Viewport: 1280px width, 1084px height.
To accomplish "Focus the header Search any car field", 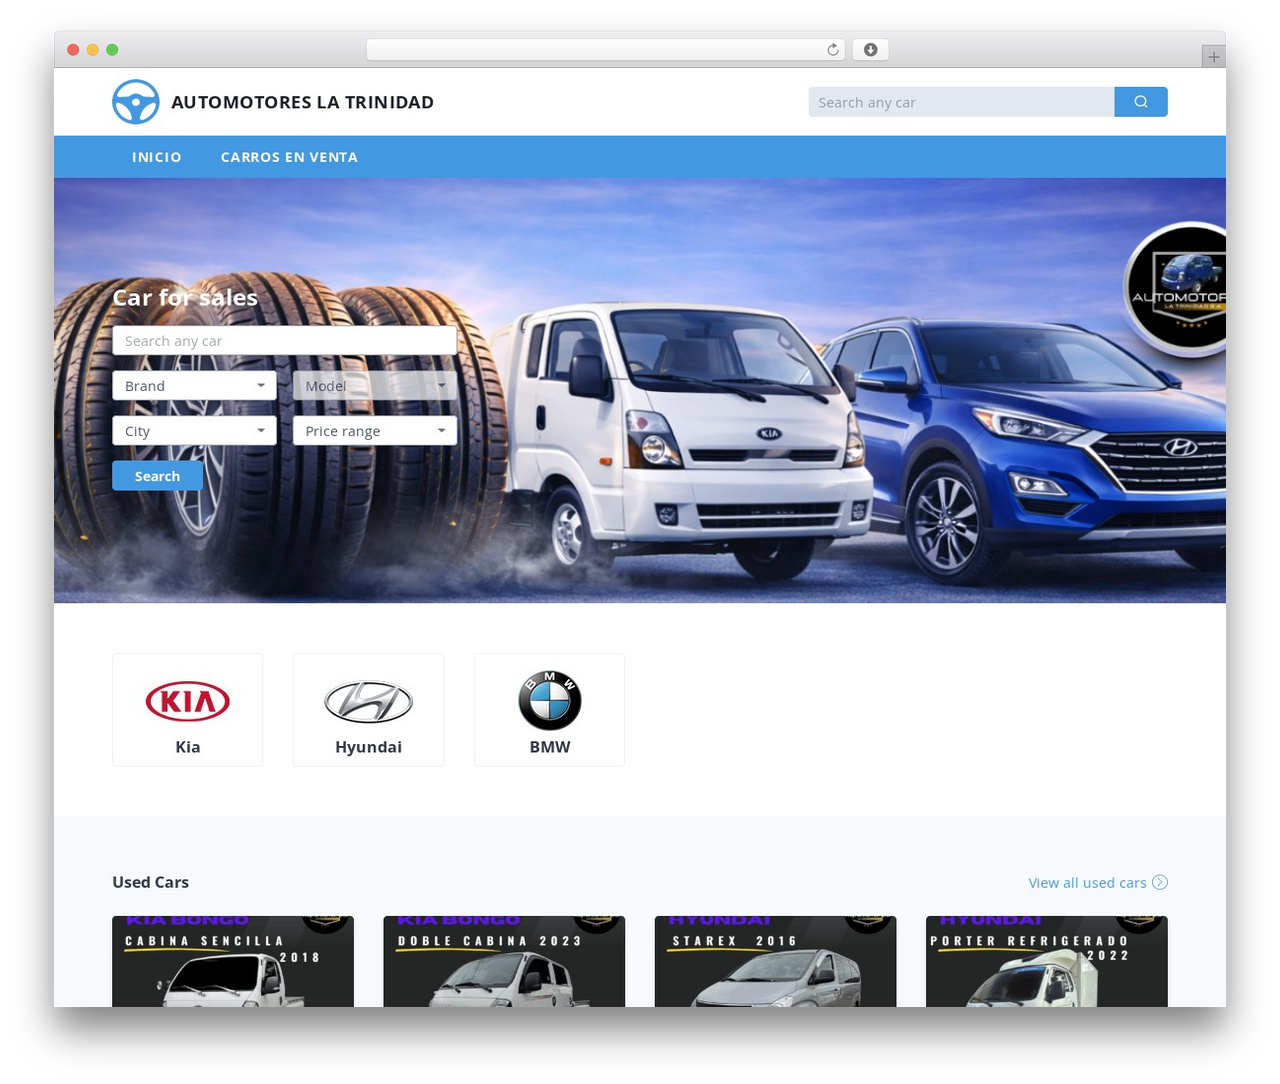I will point(961,102).
